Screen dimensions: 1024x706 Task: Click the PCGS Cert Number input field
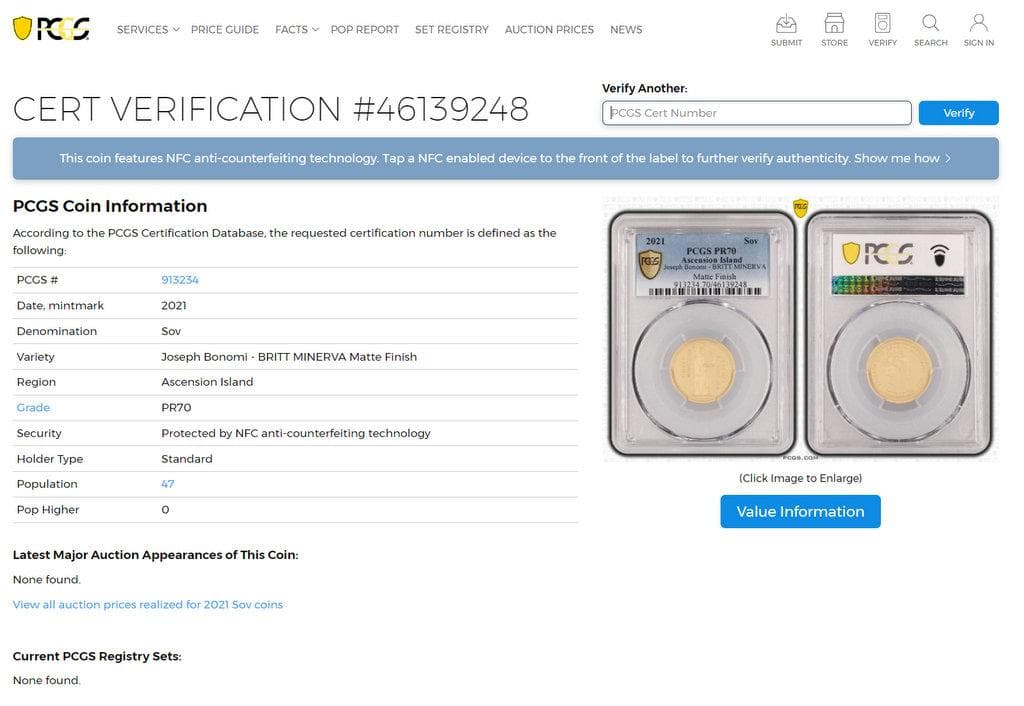[757, 113]
